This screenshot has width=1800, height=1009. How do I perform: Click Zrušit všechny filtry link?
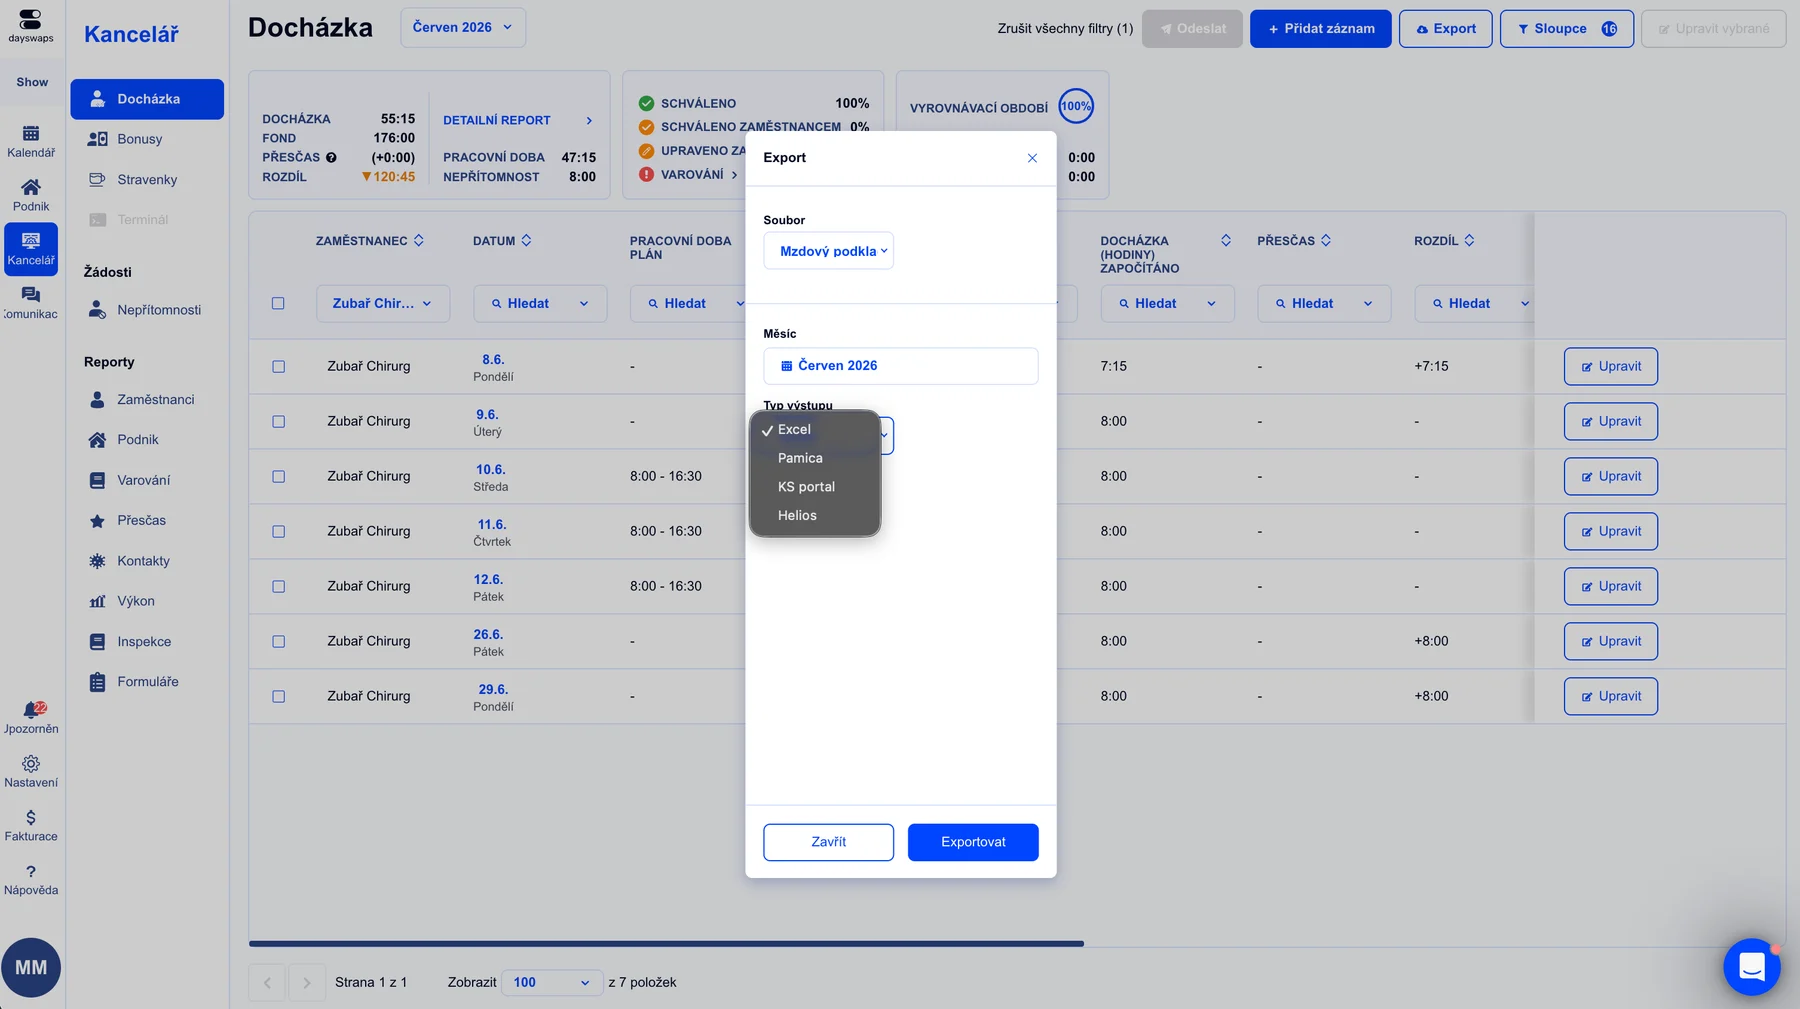pyautogui.click(x=1065, y=29)
